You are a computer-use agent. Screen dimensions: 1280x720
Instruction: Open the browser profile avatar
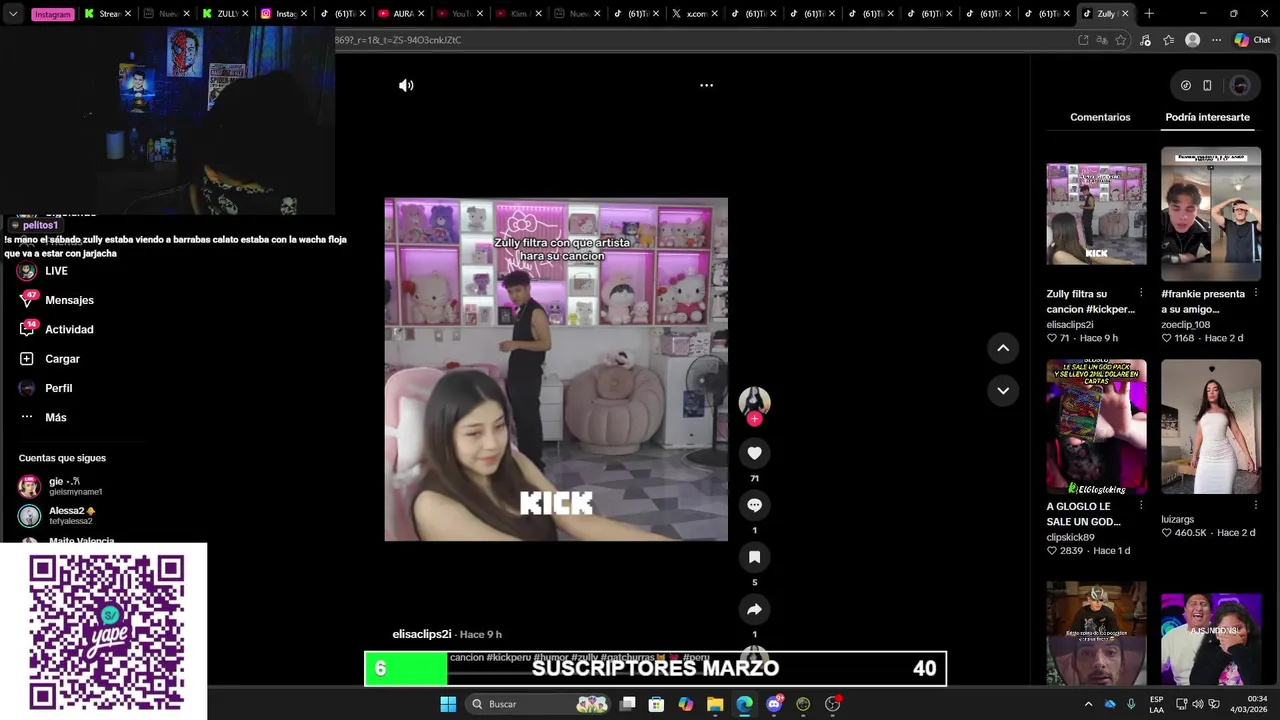point(1192,40)
